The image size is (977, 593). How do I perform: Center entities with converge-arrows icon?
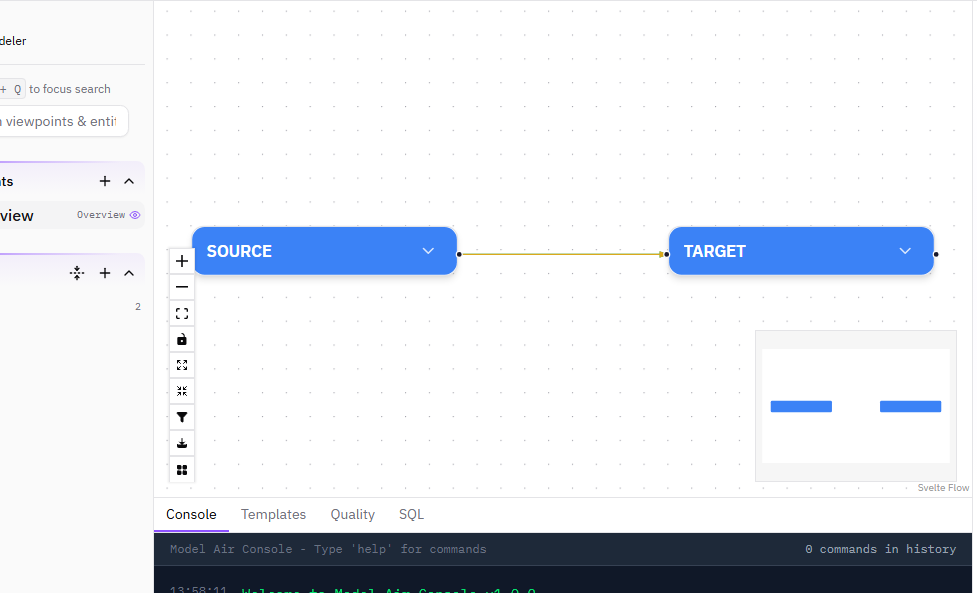pos(77,273)
